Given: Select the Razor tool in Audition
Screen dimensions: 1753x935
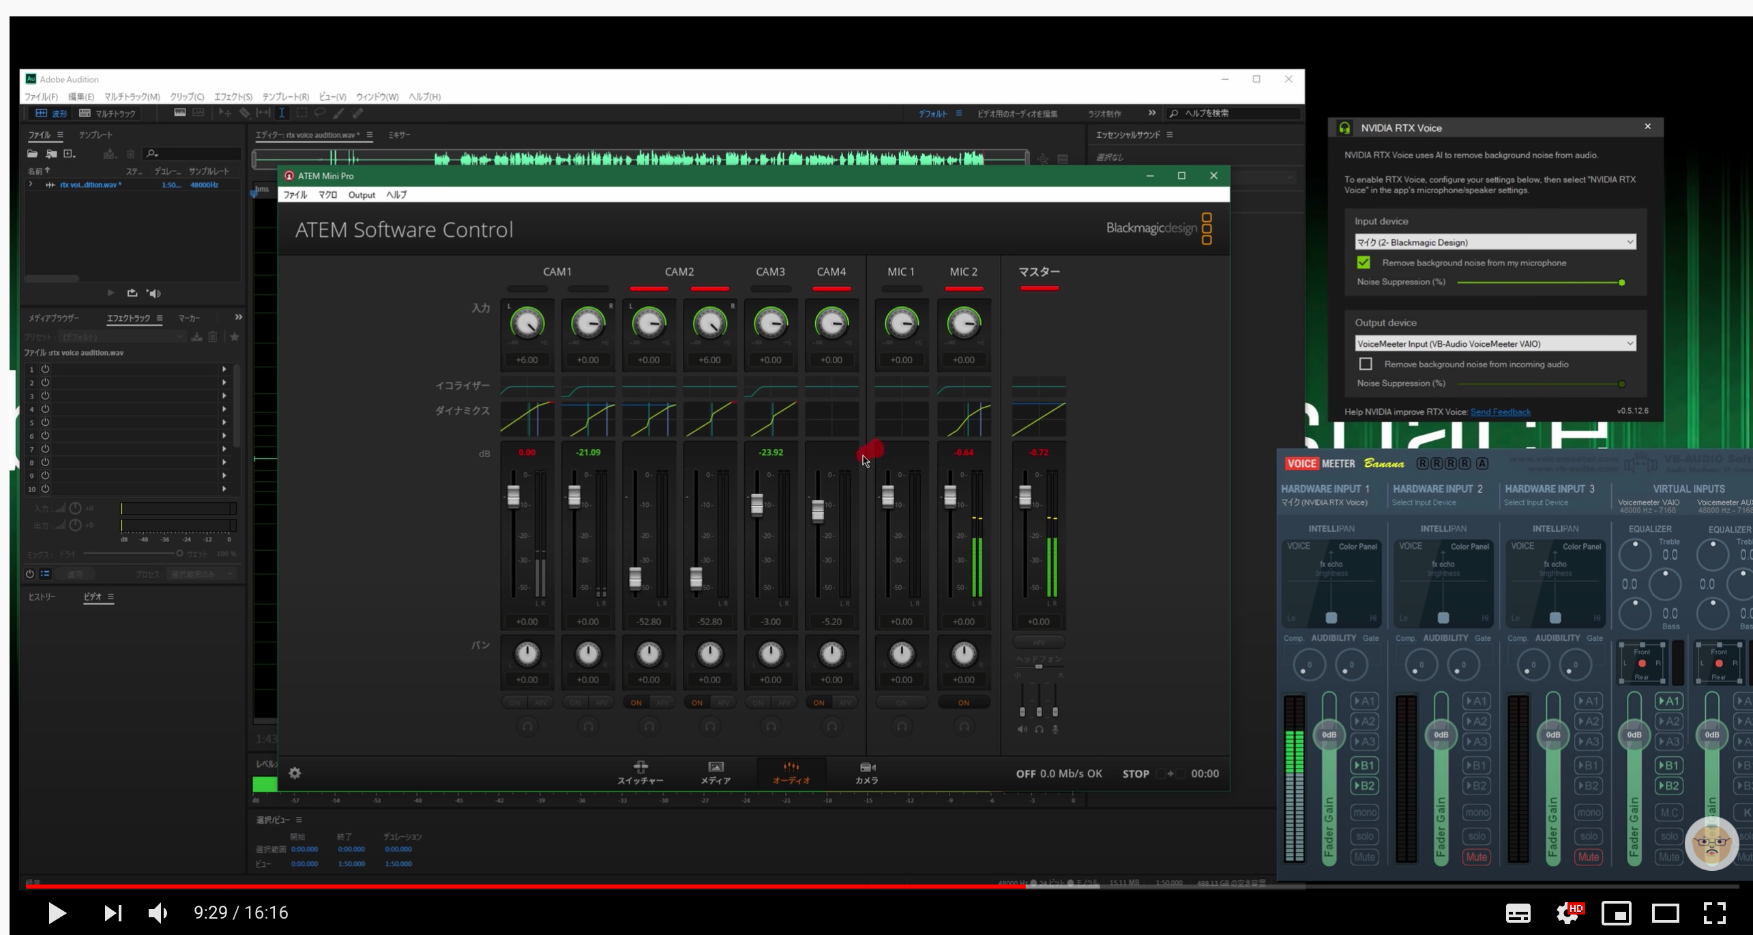Looking at the screenshot, I should point(244,113).
